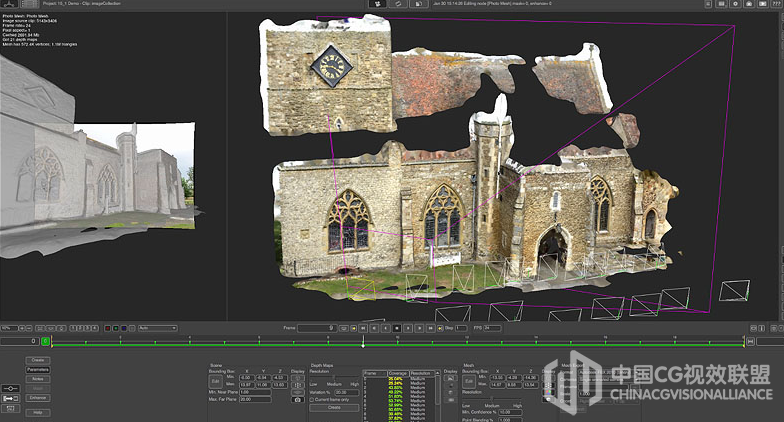Click the zoom-in plus icon

tap(22, 328)
